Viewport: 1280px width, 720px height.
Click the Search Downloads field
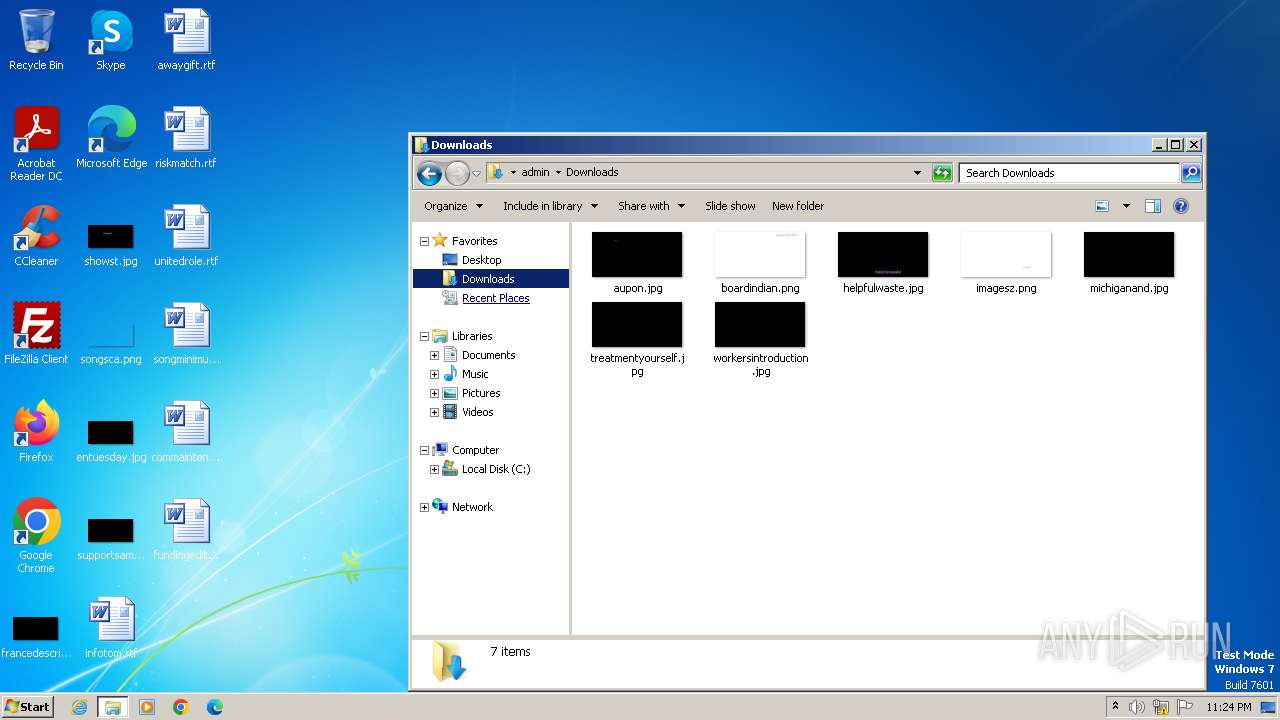click(1069, 173)
